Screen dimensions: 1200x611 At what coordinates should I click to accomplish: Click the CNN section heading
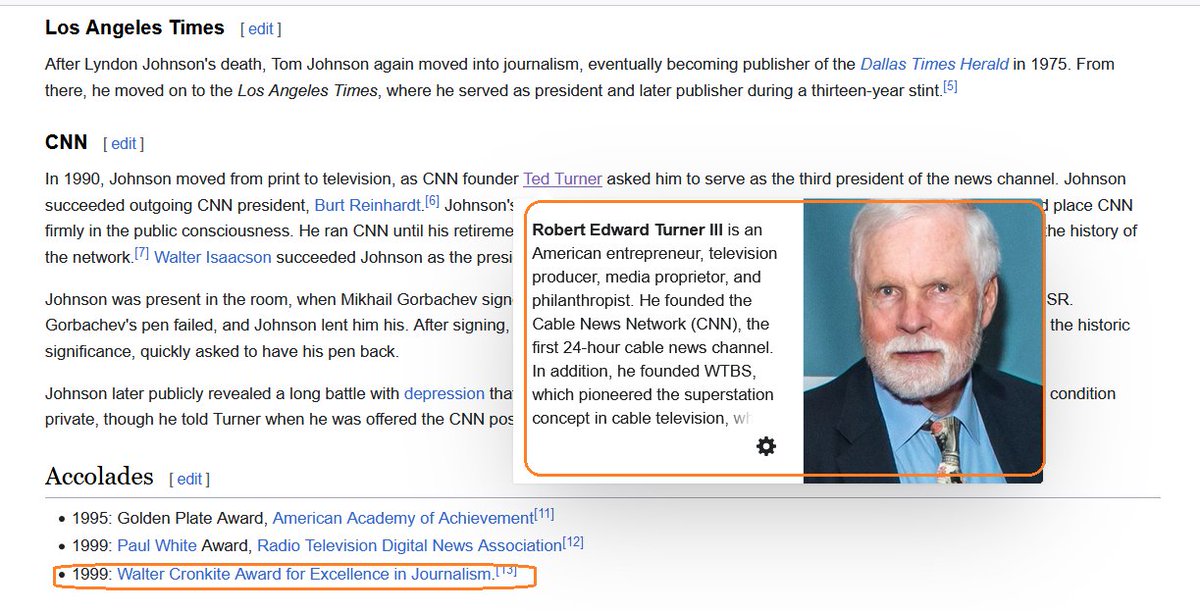coord(66,142)
